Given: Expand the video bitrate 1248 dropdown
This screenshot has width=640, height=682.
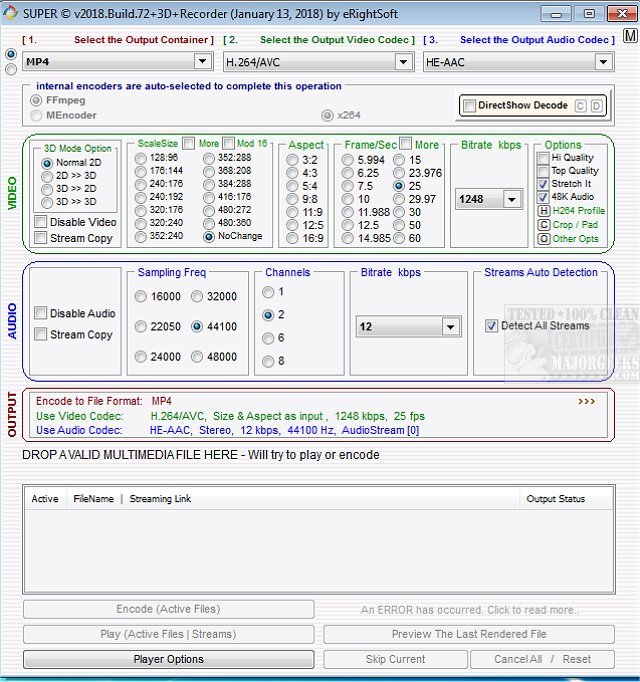Looking at the screenshot, I should (x=512, y=200).
